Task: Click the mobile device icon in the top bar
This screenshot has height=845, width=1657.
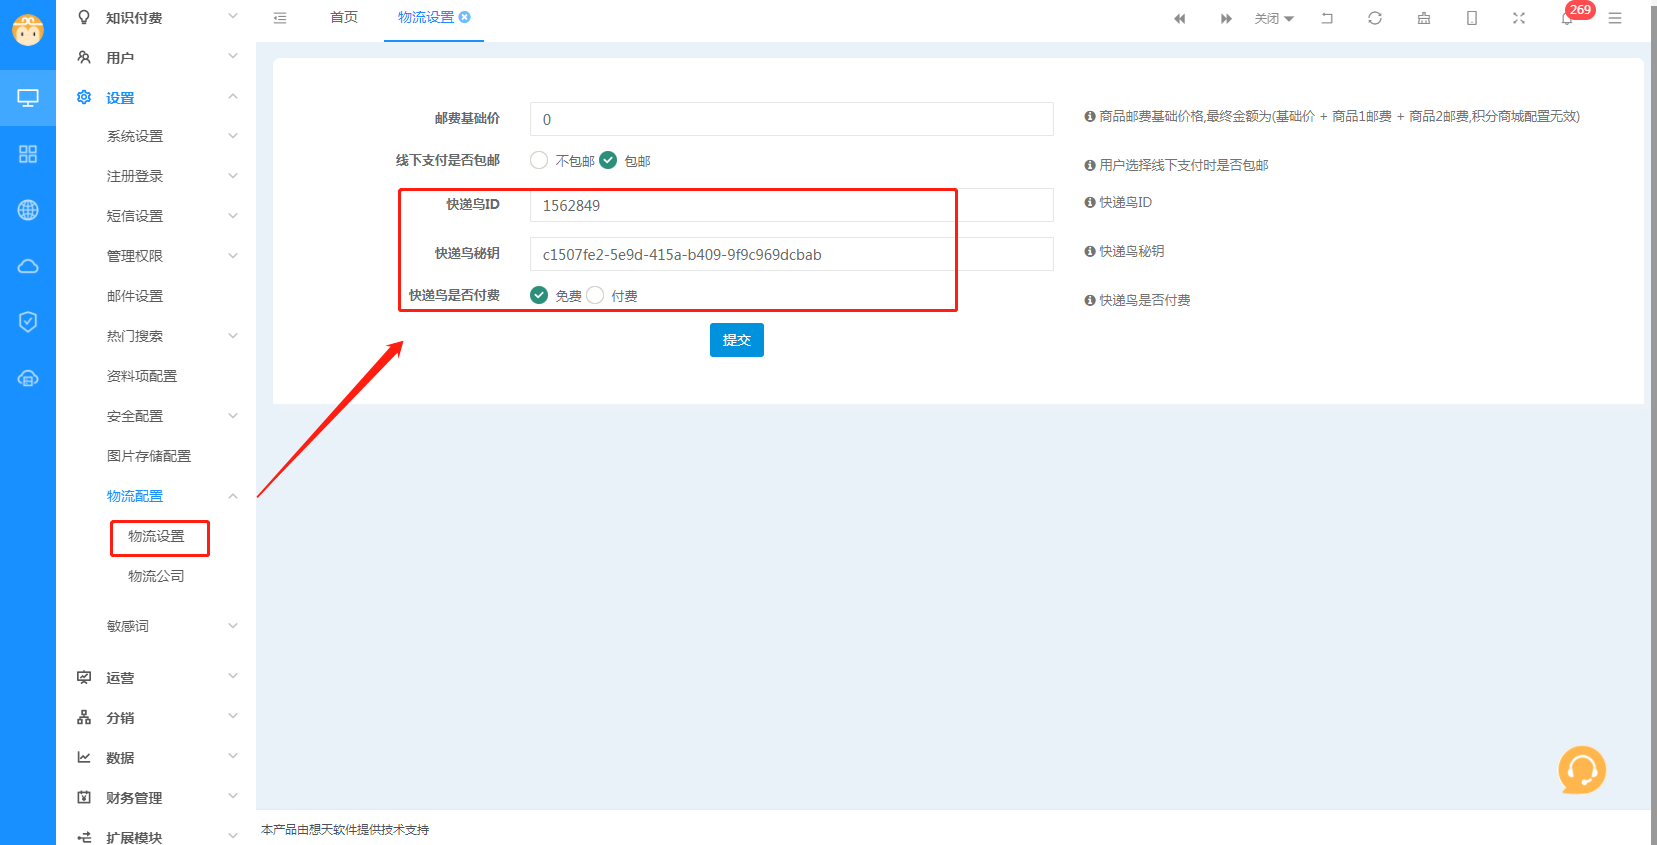Action: coord(1472,18)
